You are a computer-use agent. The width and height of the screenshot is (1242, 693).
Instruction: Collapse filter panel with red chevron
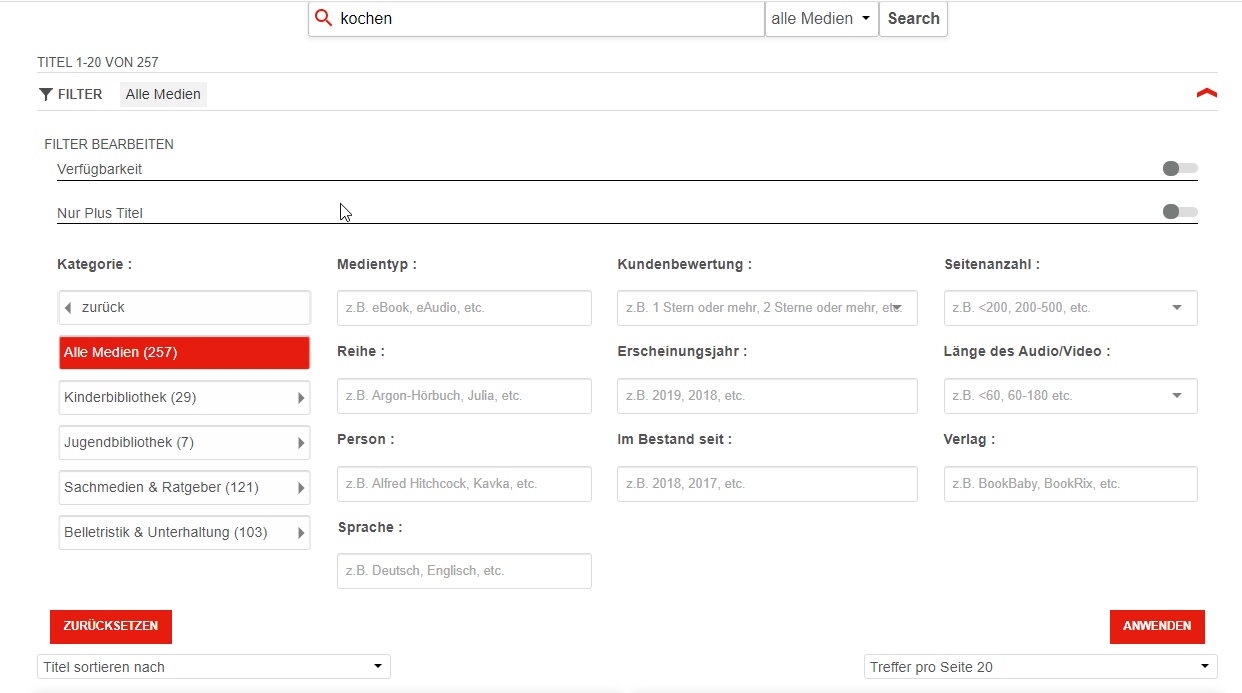[1206, 93]
